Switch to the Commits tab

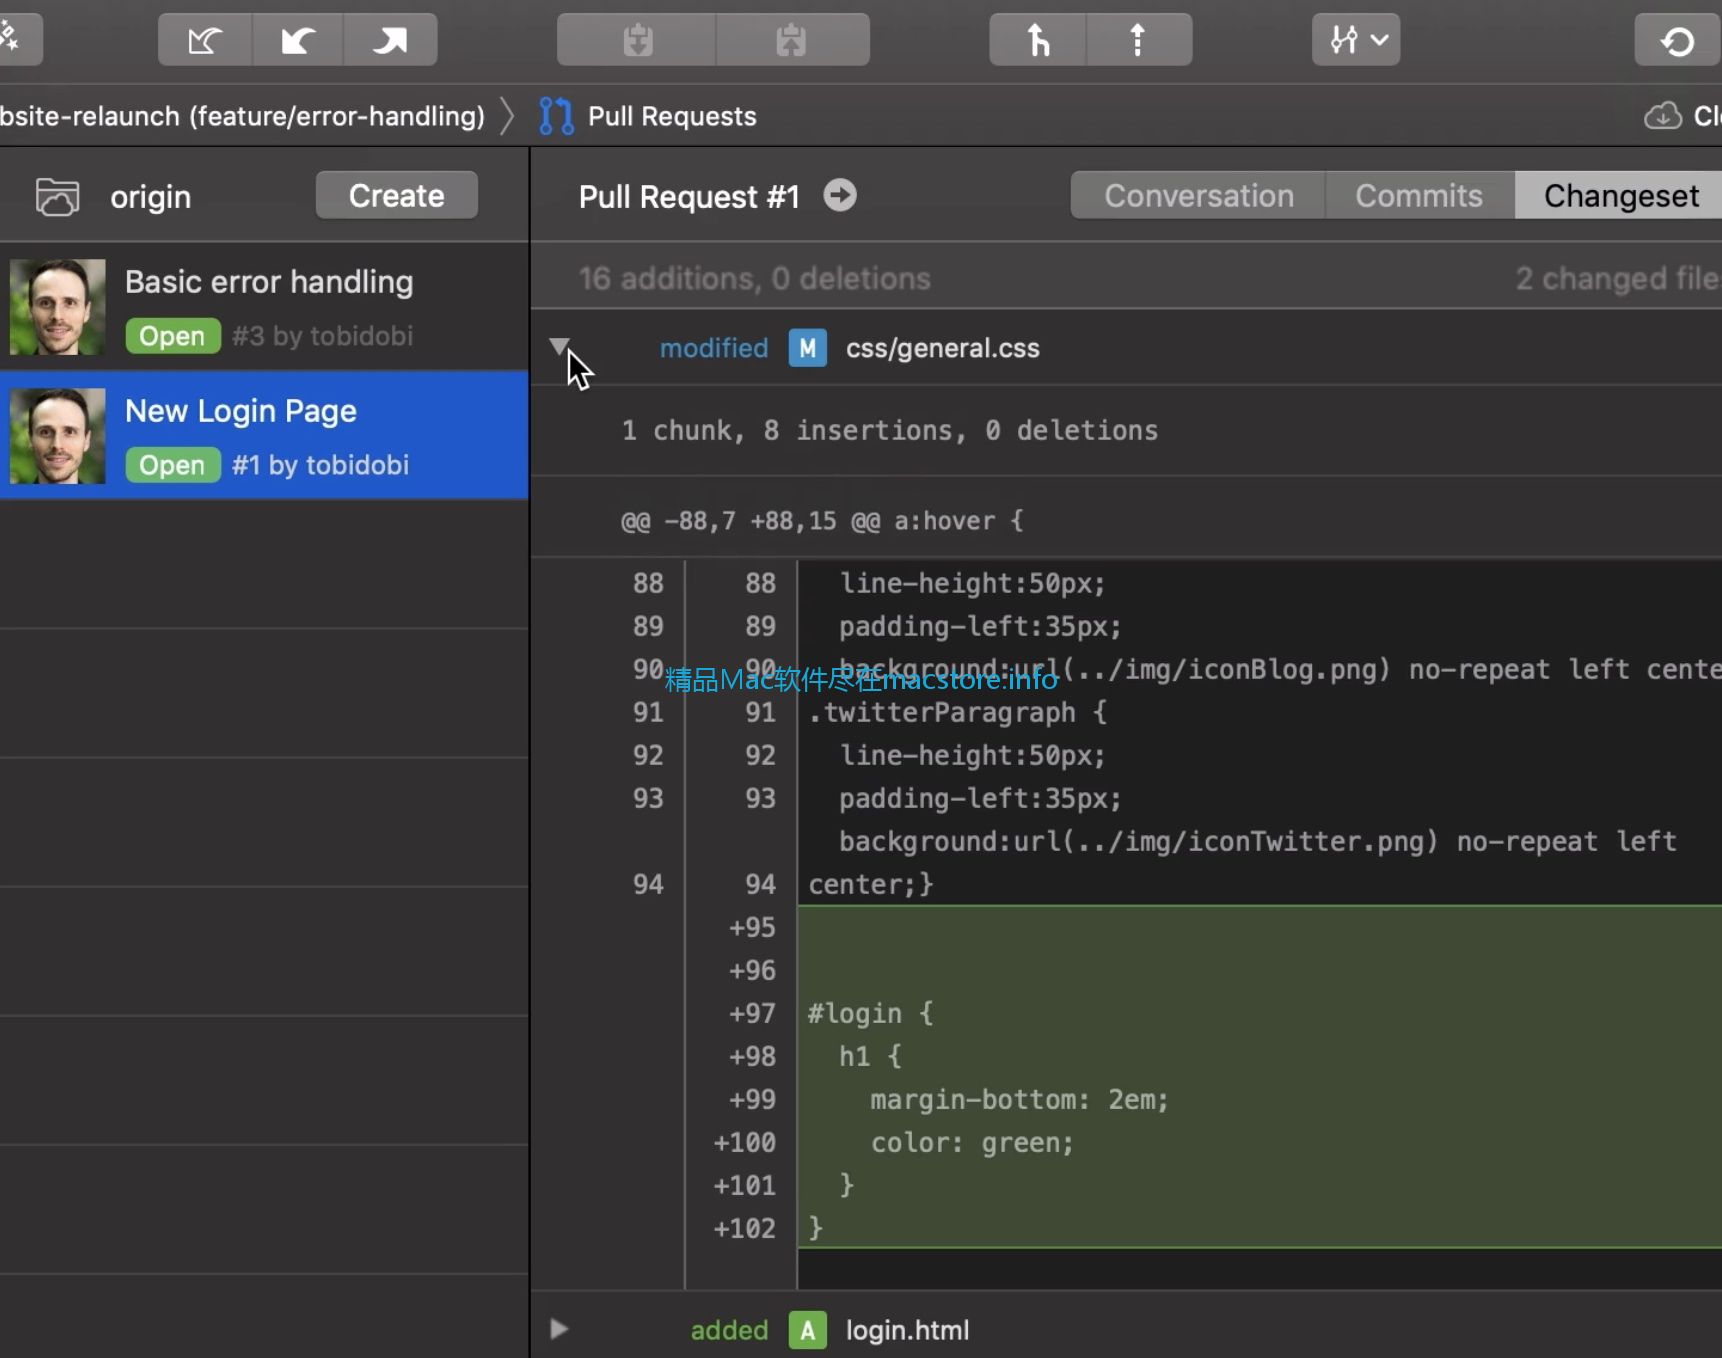click(1419, 195)
